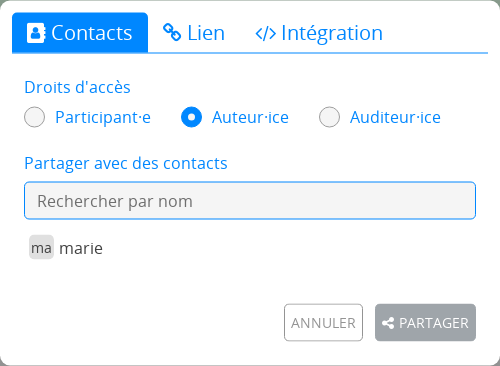Click the address book icon on Contacts tab

pos(36,33)
